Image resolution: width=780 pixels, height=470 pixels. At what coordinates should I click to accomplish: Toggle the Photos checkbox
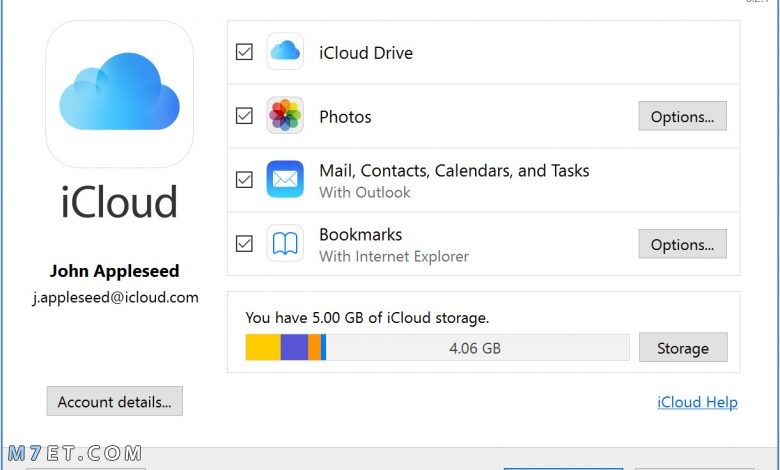244,115
